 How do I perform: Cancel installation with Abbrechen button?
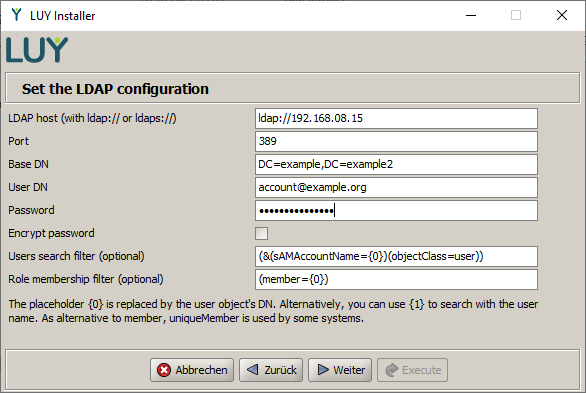[192, 370]
